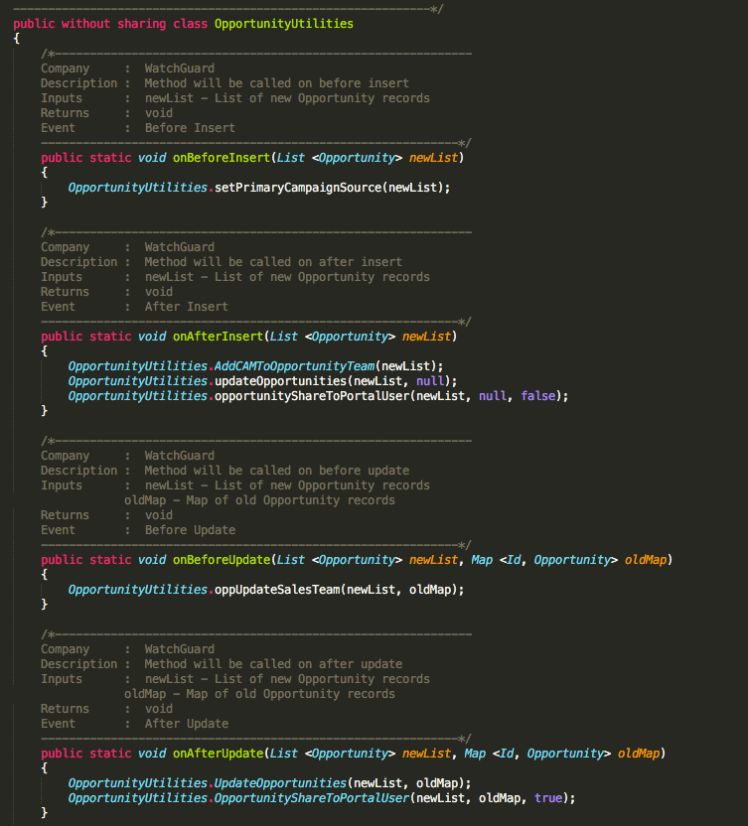Click the Map type in onAfterUpdate signature
The height and width of the screenshot is (826, 748).
[x=475, y=753]
